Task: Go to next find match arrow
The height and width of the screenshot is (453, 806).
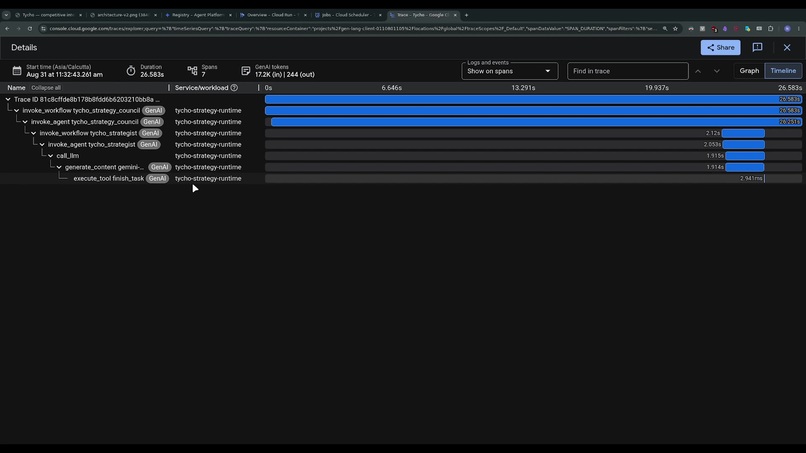Action: (x=717, y=71)
